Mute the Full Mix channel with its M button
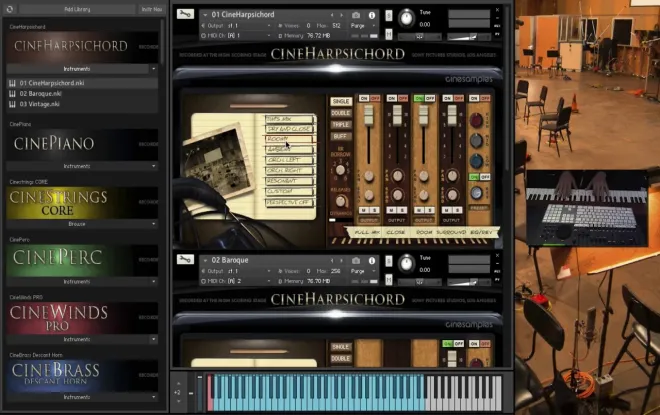The width and height of the screenshot is (660, 415). tap(364, 210)
